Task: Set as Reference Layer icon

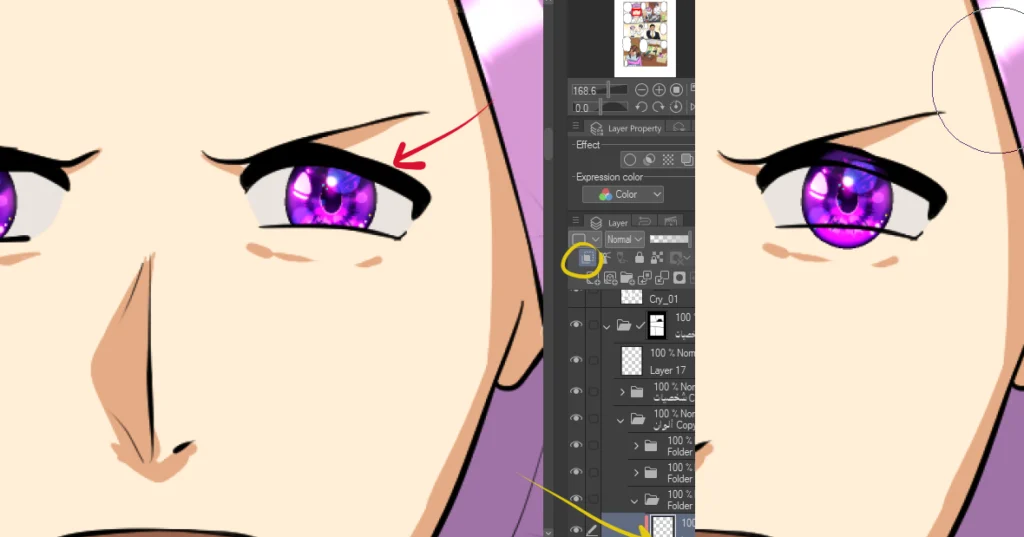Action: coord(605,258)
